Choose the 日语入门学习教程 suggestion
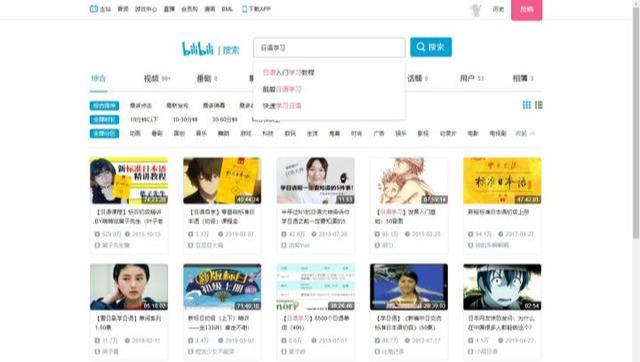 (289, 73)
